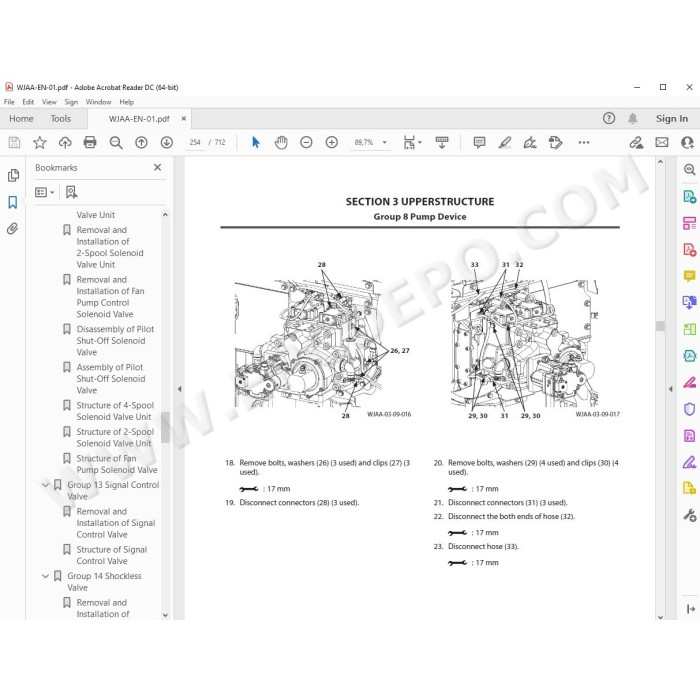This screenshot has width=700, height=700.
Task: Open attachments paperclip panel
Action: (13, 229)
